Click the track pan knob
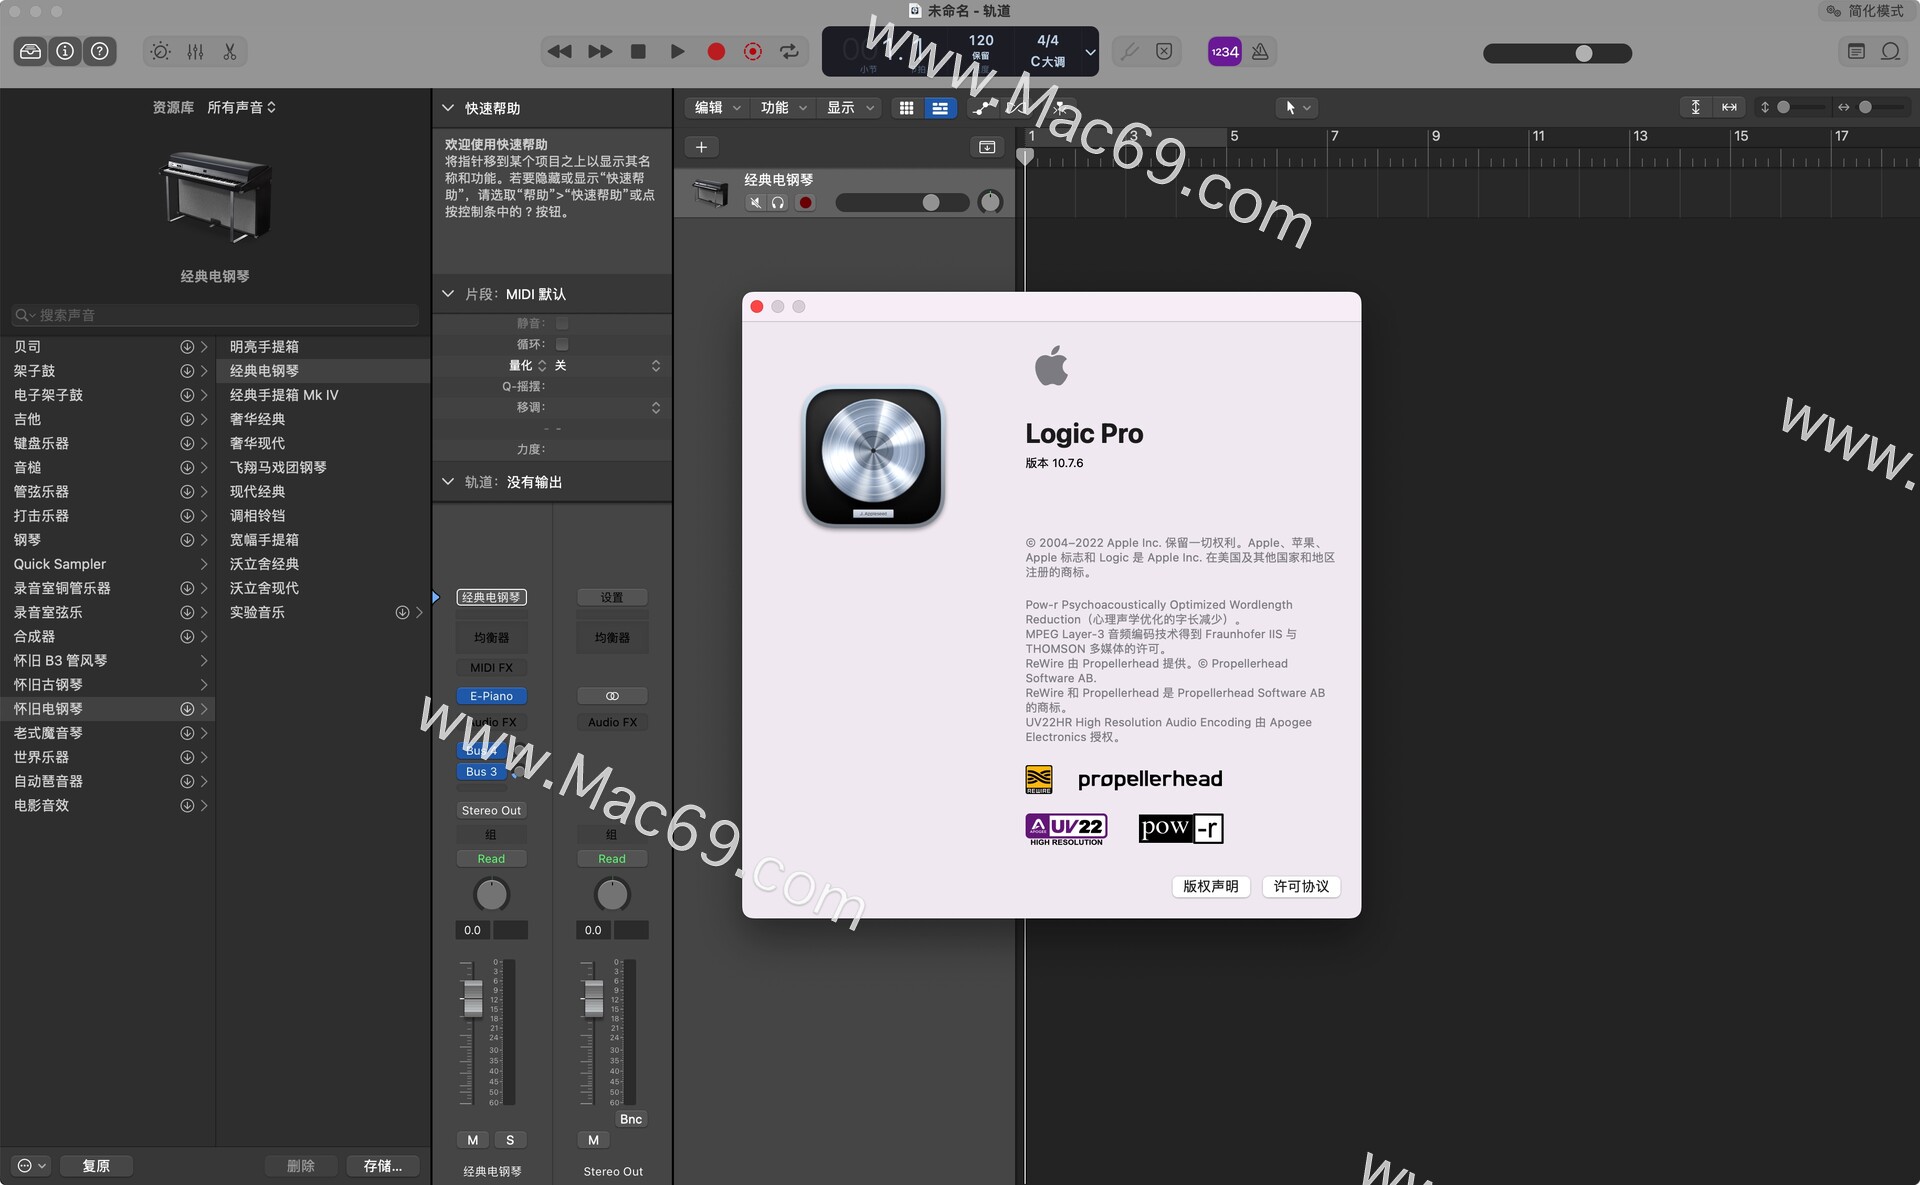1920x1185 pixels. pyautogui.click(x=990, y=202)
